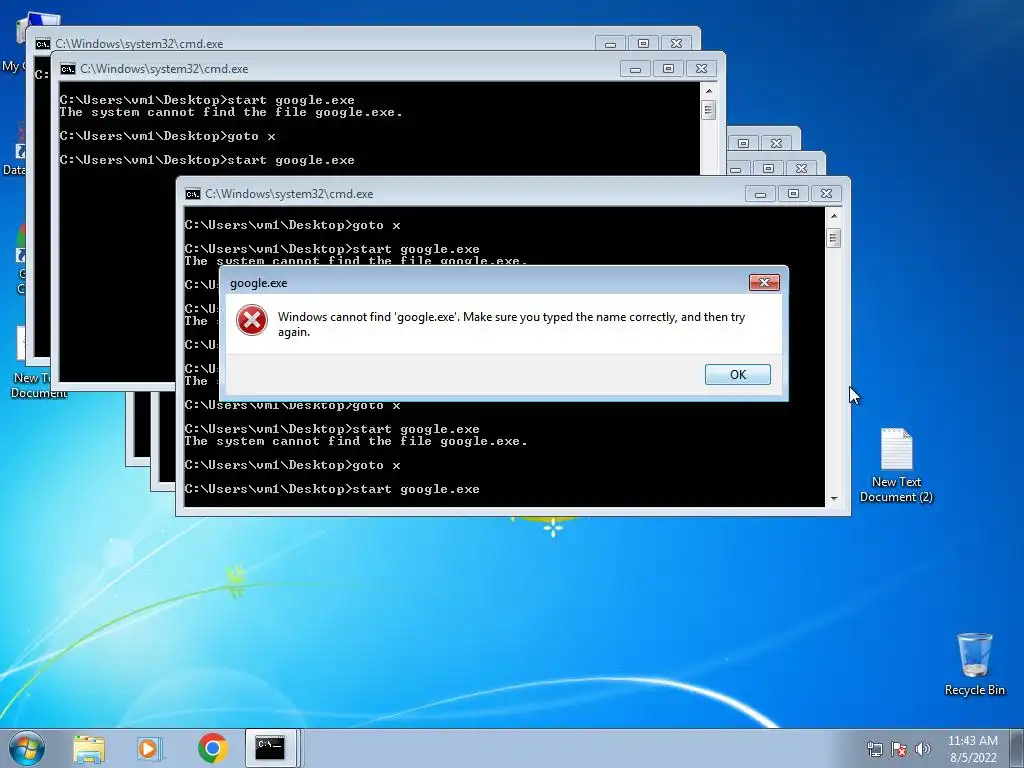
Task: Minimize the second cmd.exe window
Action: point(635,69)
